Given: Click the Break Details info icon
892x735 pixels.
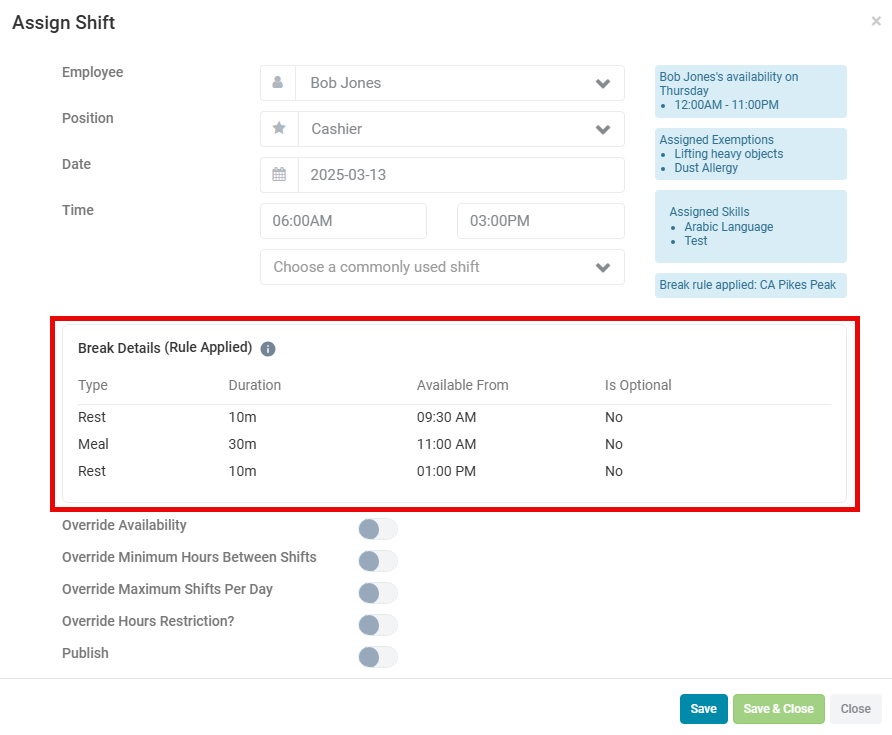Looking at the screenshot, I should coord(268,349).
